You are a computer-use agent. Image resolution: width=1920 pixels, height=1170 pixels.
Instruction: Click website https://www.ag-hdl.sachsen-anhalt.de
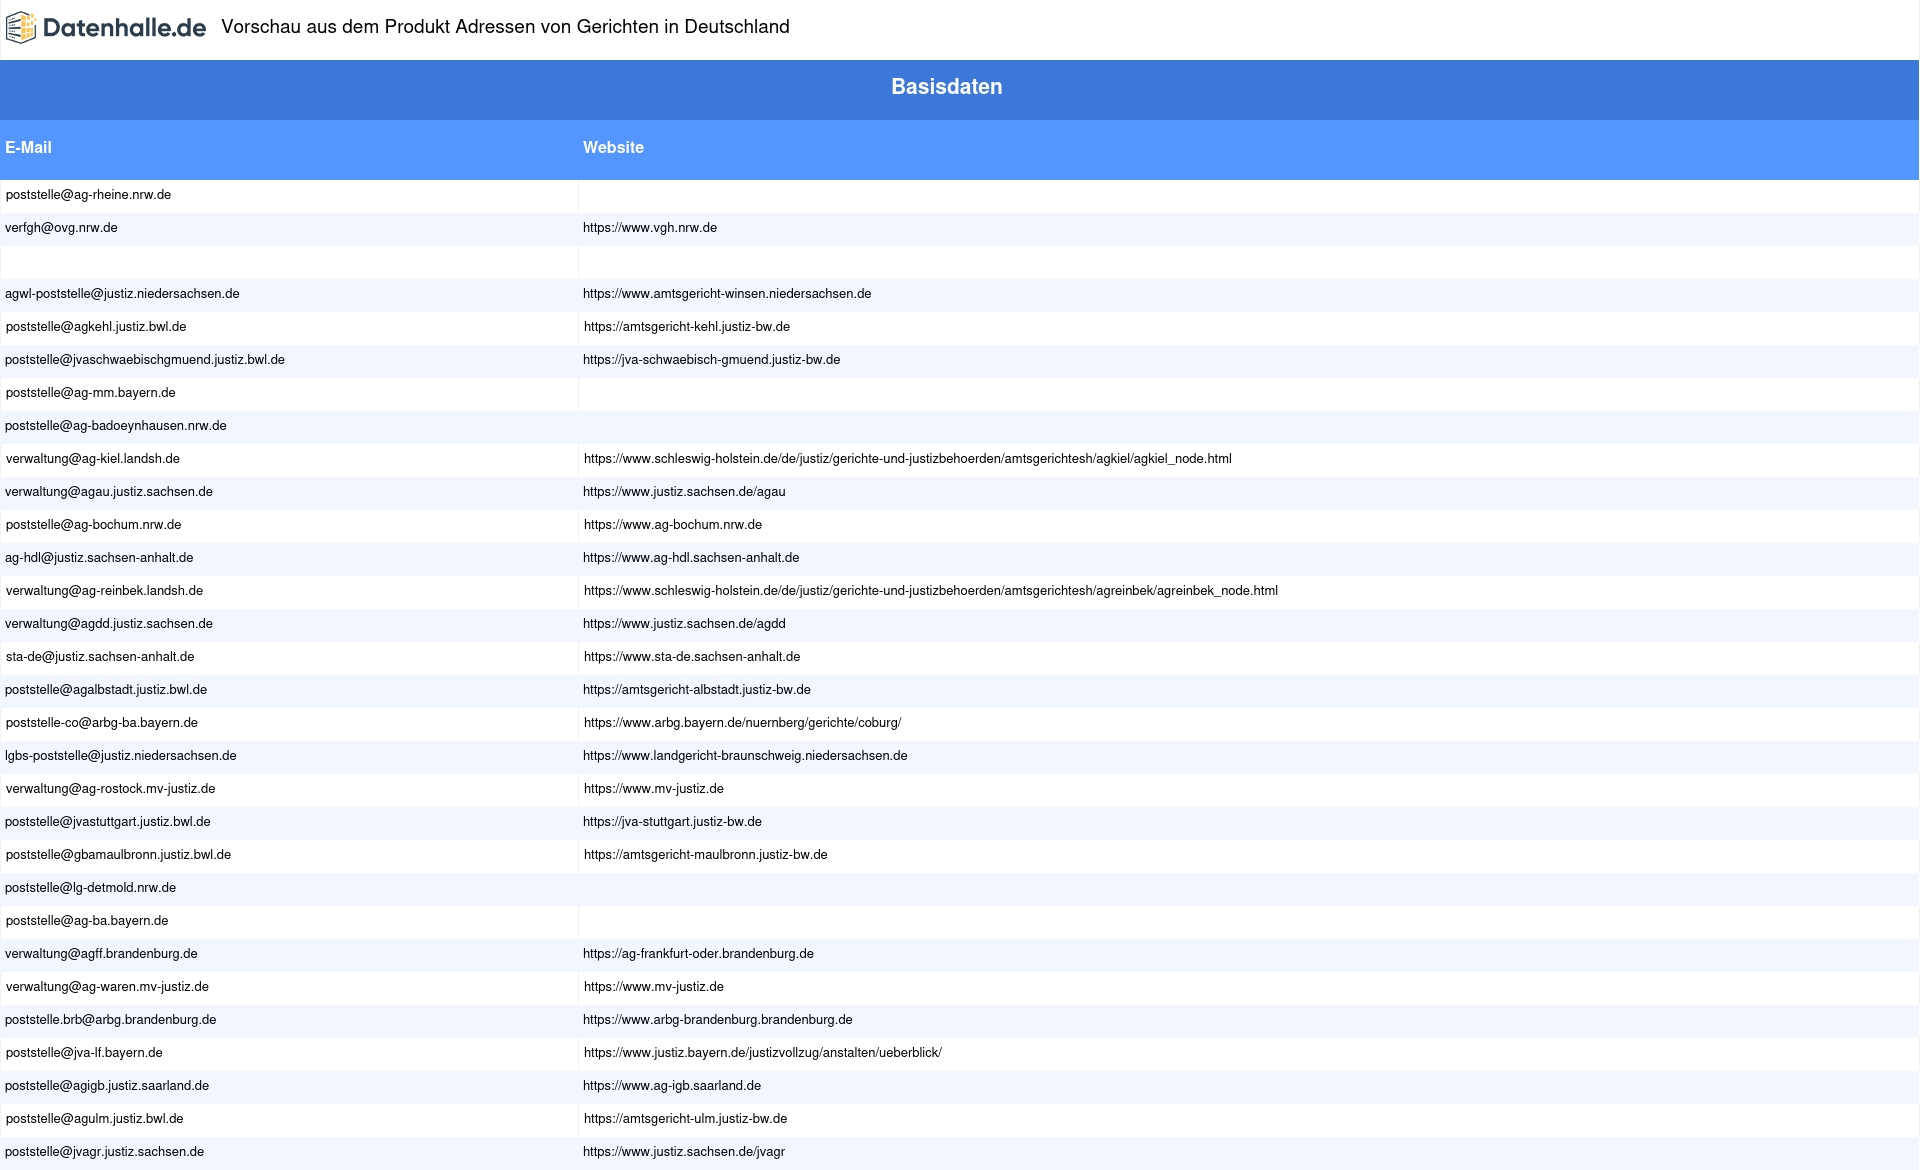[x=691, y=558]
